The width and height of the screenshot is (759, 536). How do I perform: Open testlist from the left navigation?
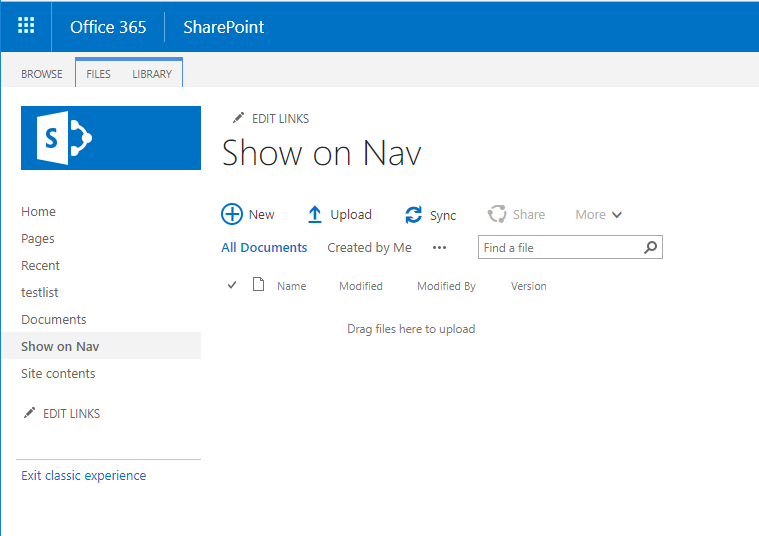[x=40, y=292]
